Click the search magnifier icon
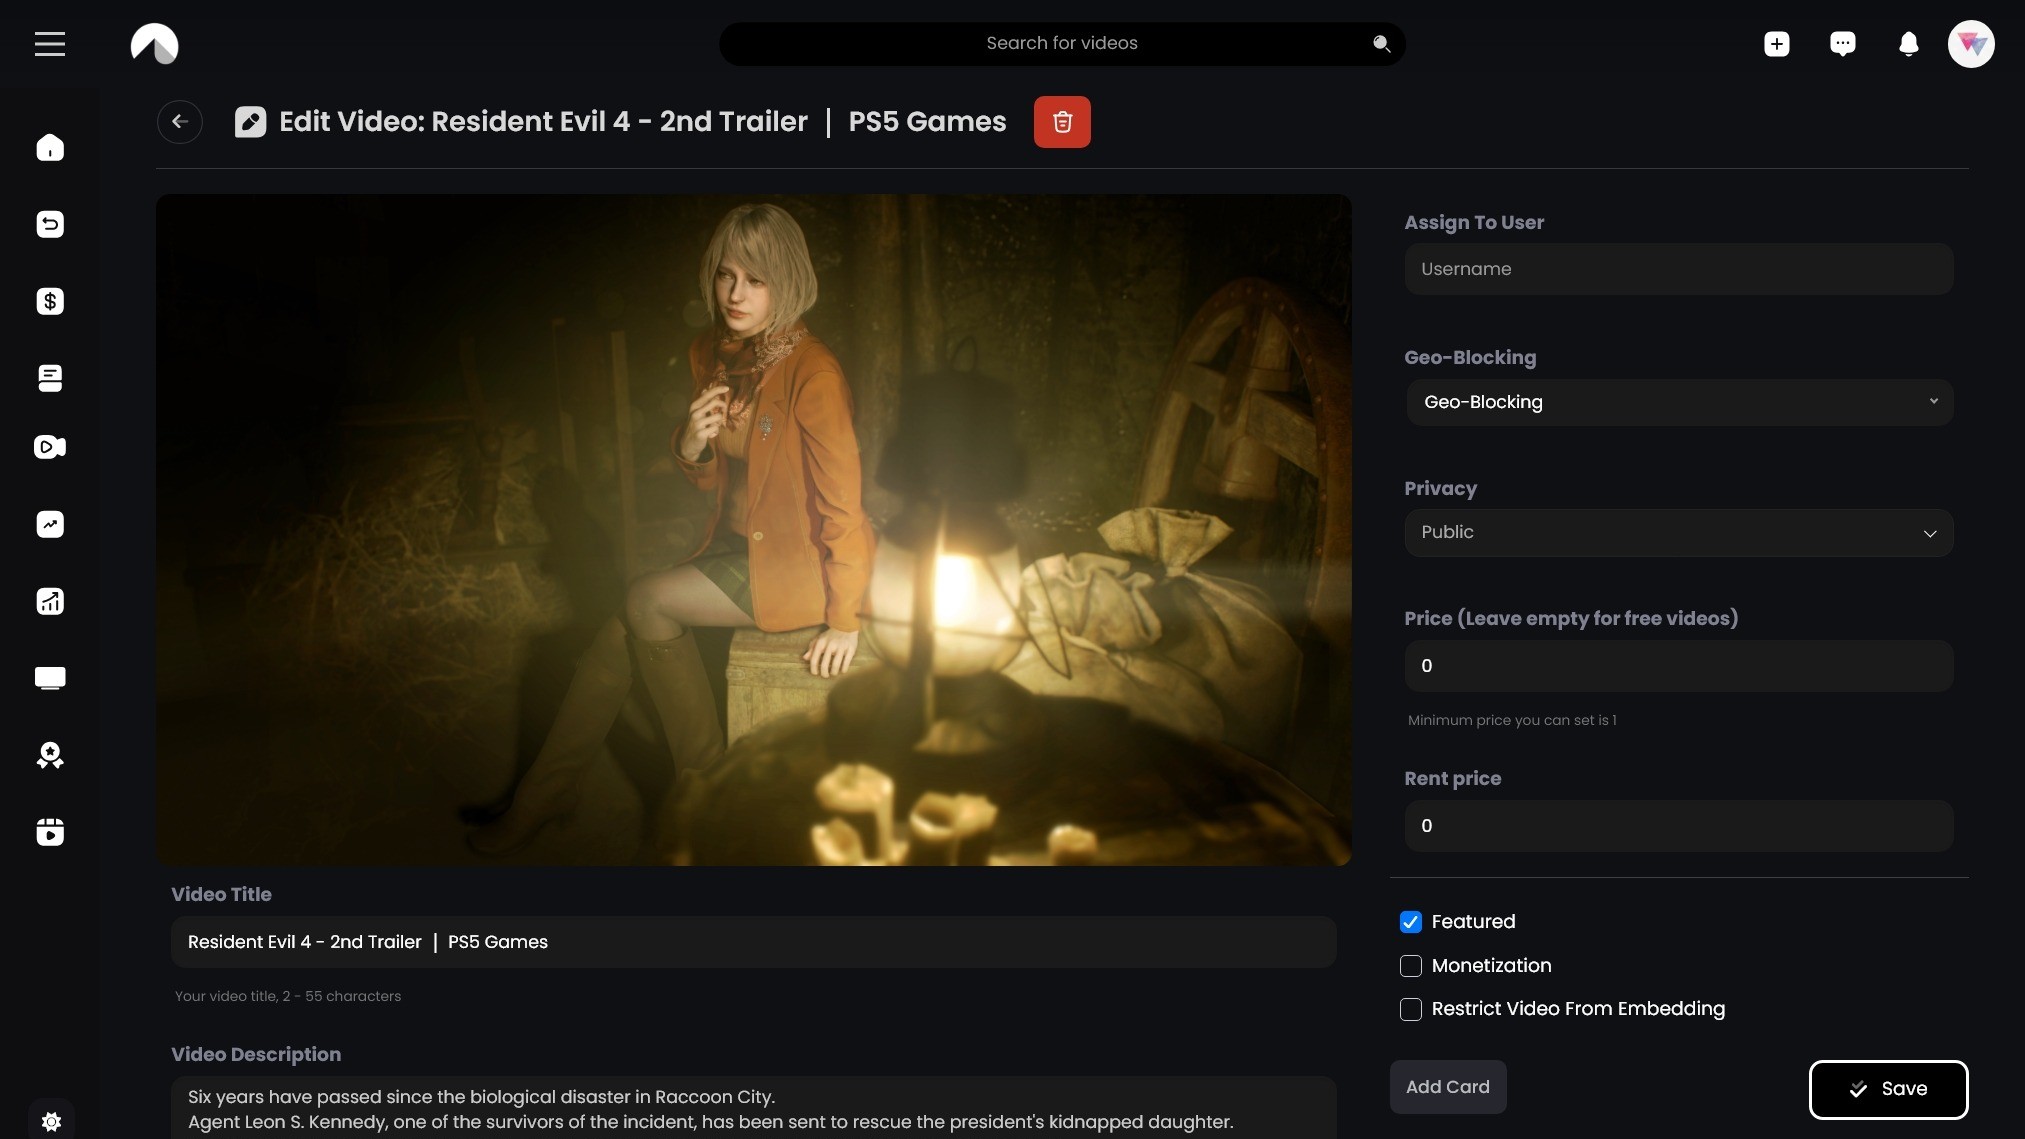The width and height of the screenshot is (2025, 1139). [1381, 44]
